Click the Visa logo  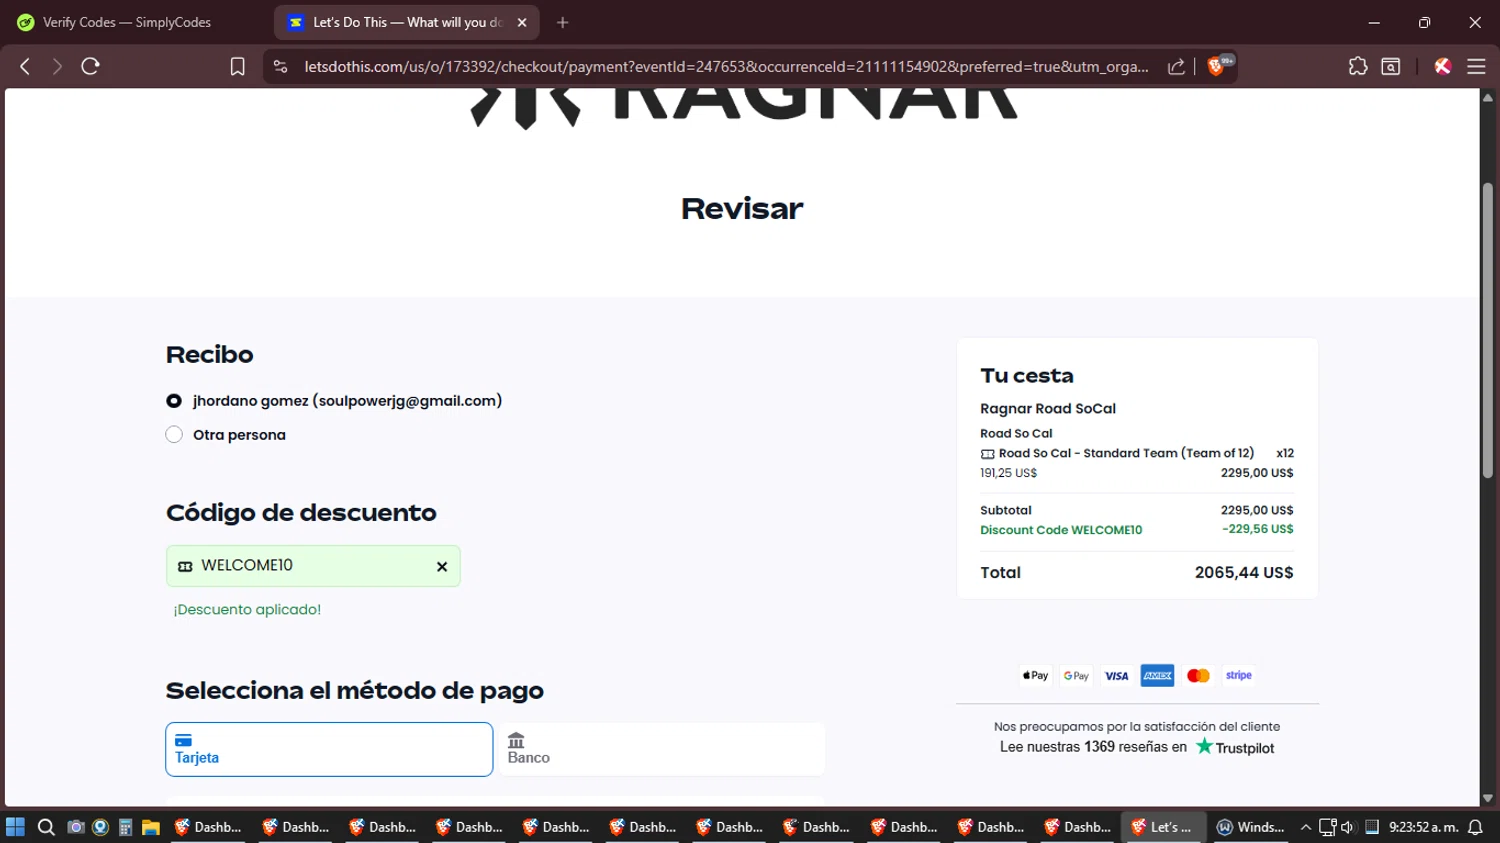tap(1117, 676)
